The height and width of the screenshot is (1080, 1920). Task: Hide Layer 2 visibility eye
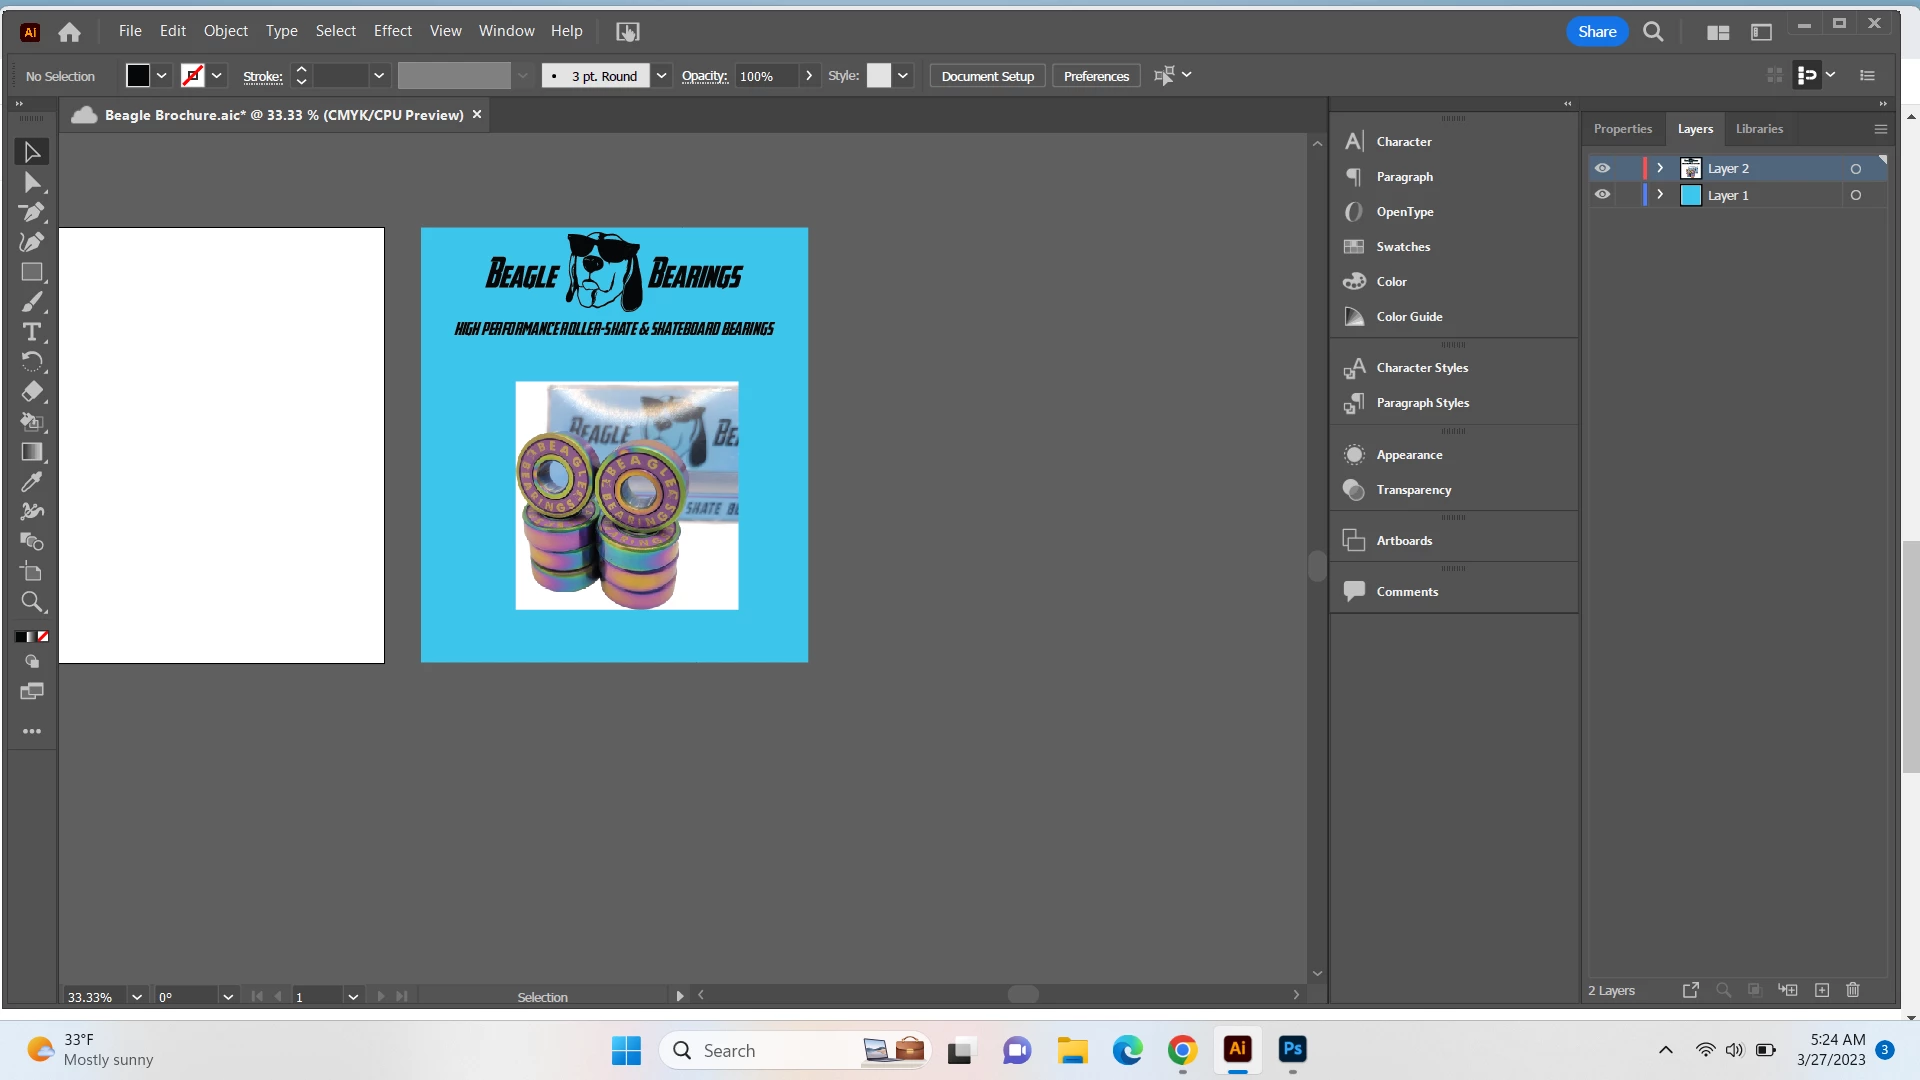1602,168
